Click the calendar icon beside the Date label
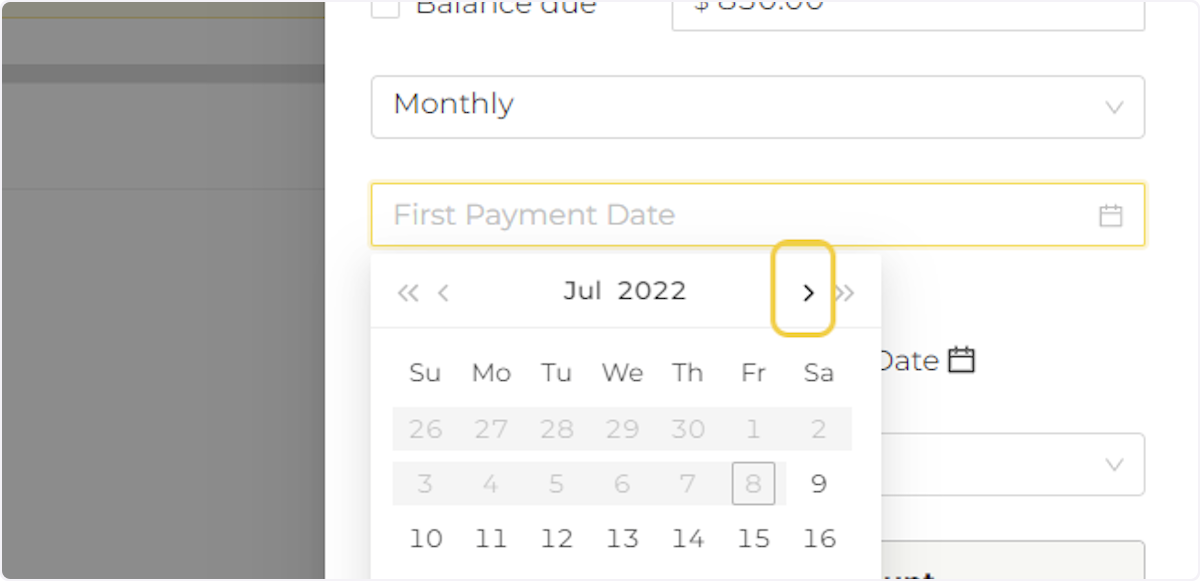The image size is (1200, 581). 959,360
